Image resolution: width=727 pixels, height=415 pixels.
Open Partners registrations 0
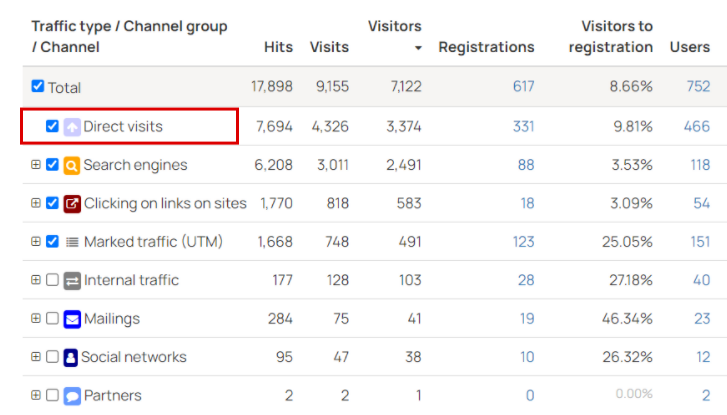pyautogui.click(x=530, y=395)
